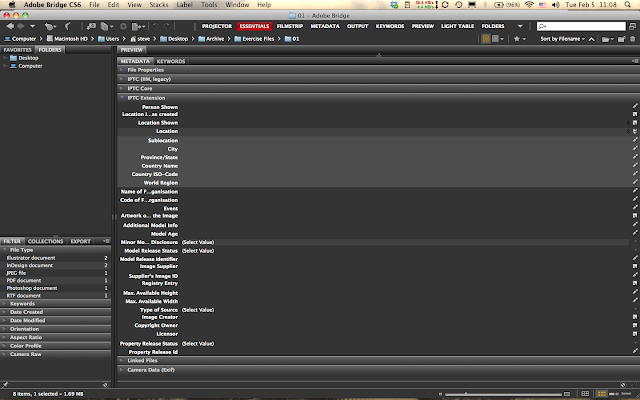Open the Collections panel tab
Viewport: 640px width, 400px height.
point(45,241)
